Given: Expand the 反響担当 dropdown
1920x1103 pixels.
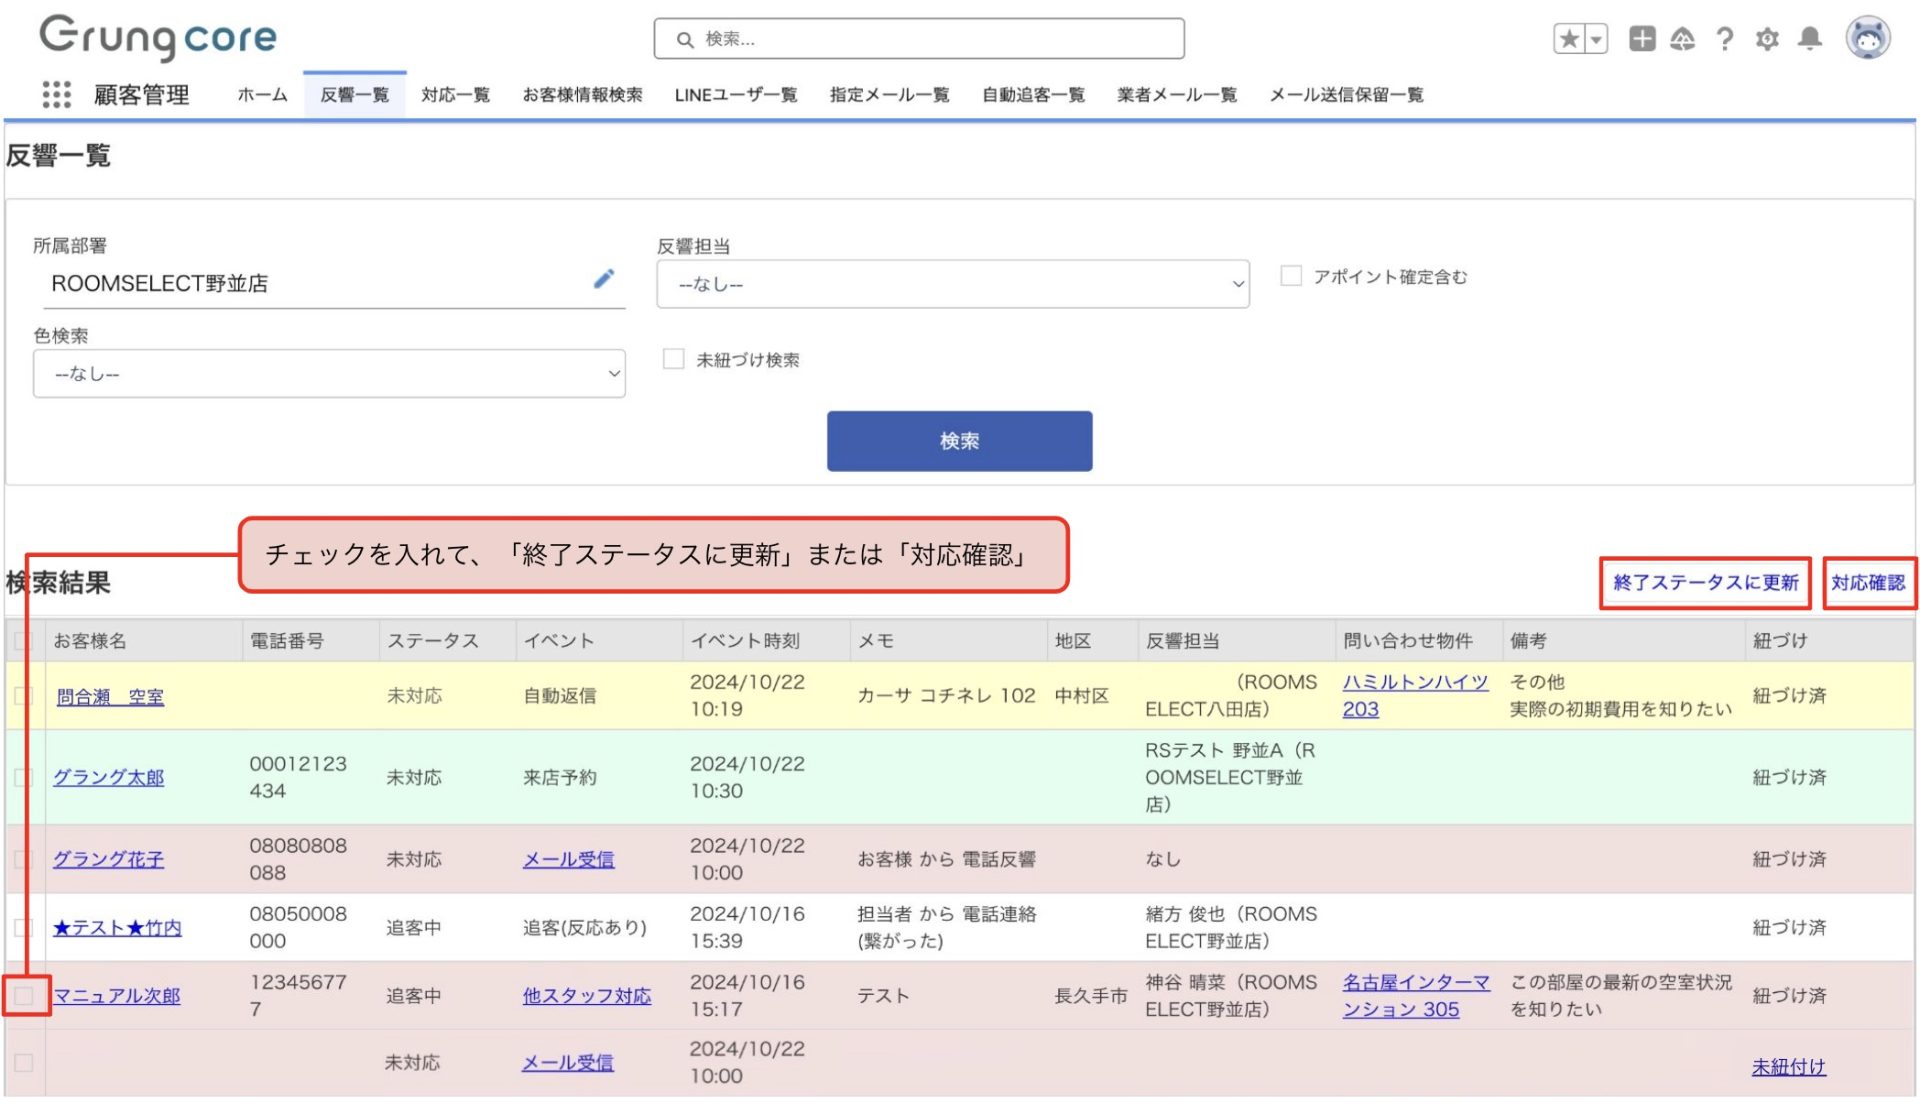Looking at the screenshot, I should [x=952, y=285].
